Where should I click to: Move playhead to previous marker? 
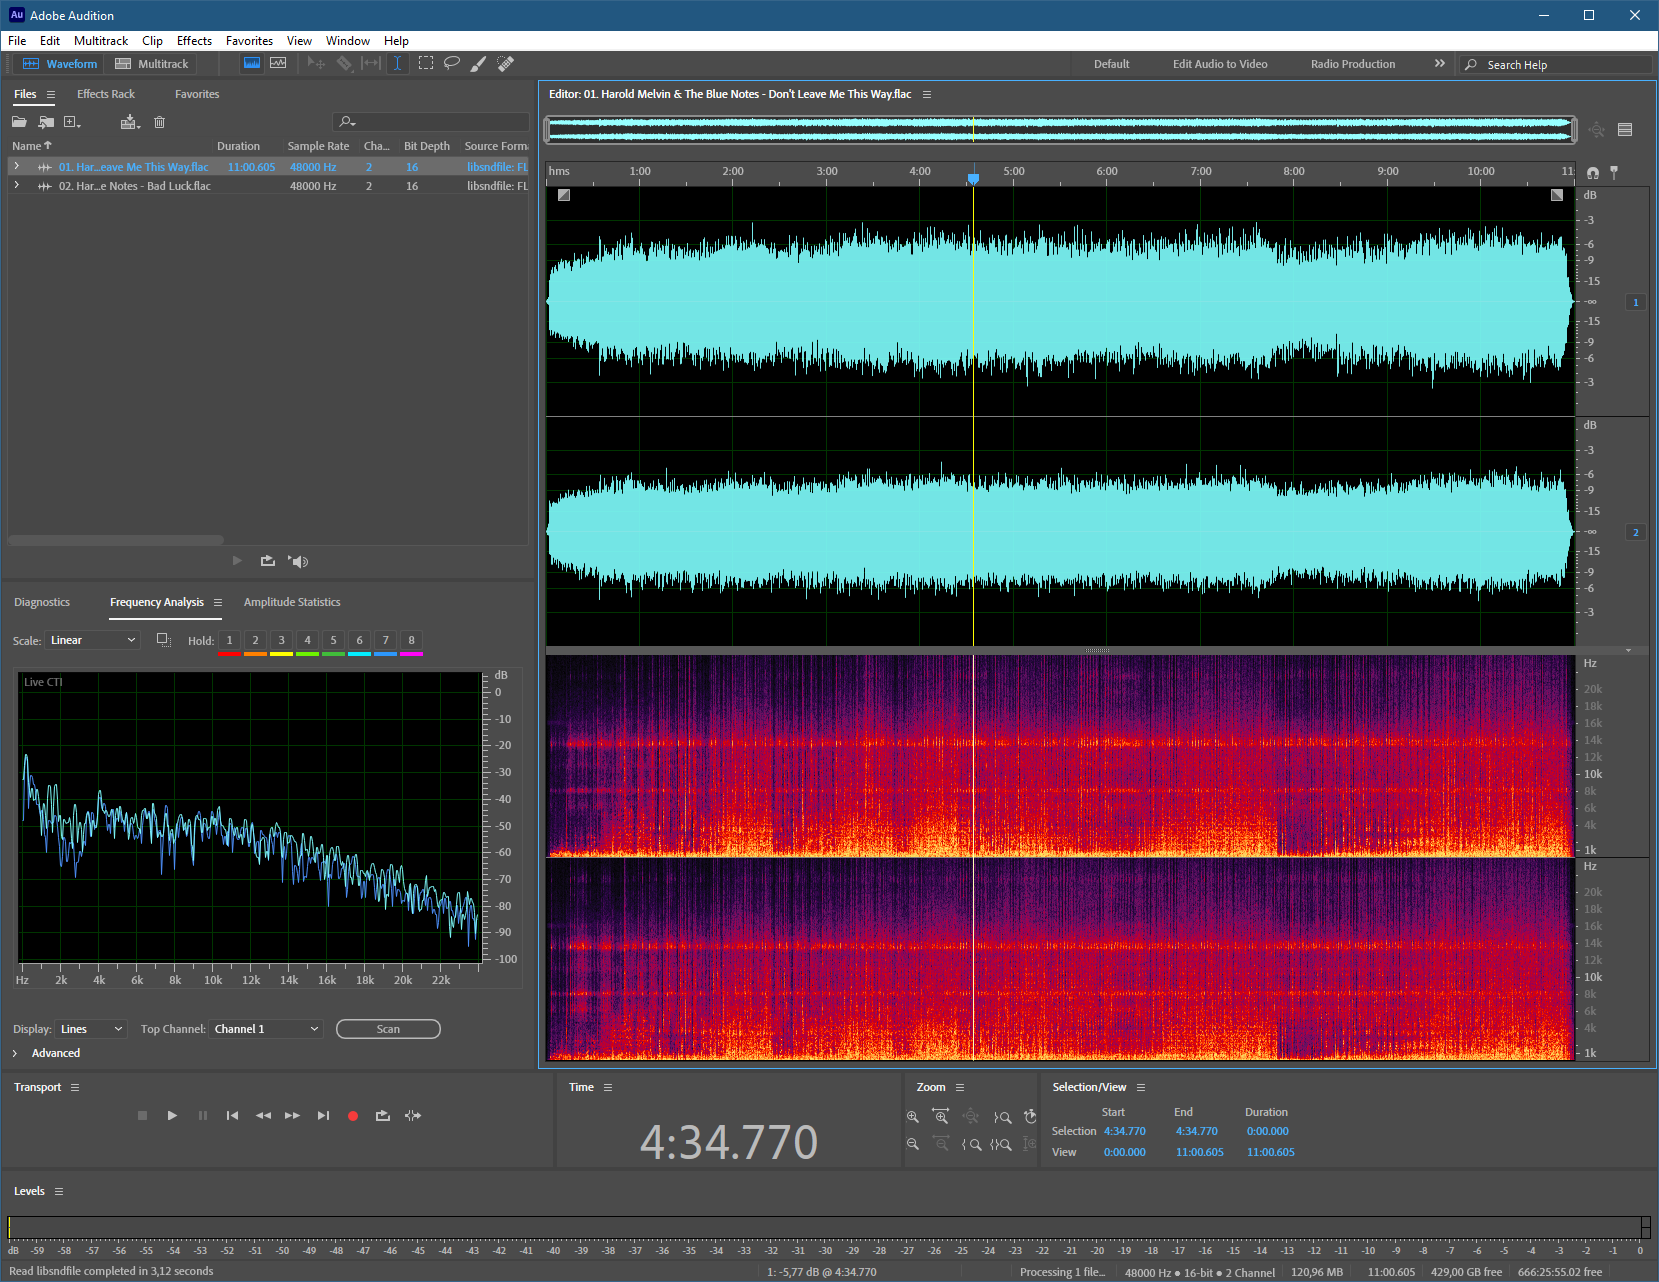pos(232,1115)
